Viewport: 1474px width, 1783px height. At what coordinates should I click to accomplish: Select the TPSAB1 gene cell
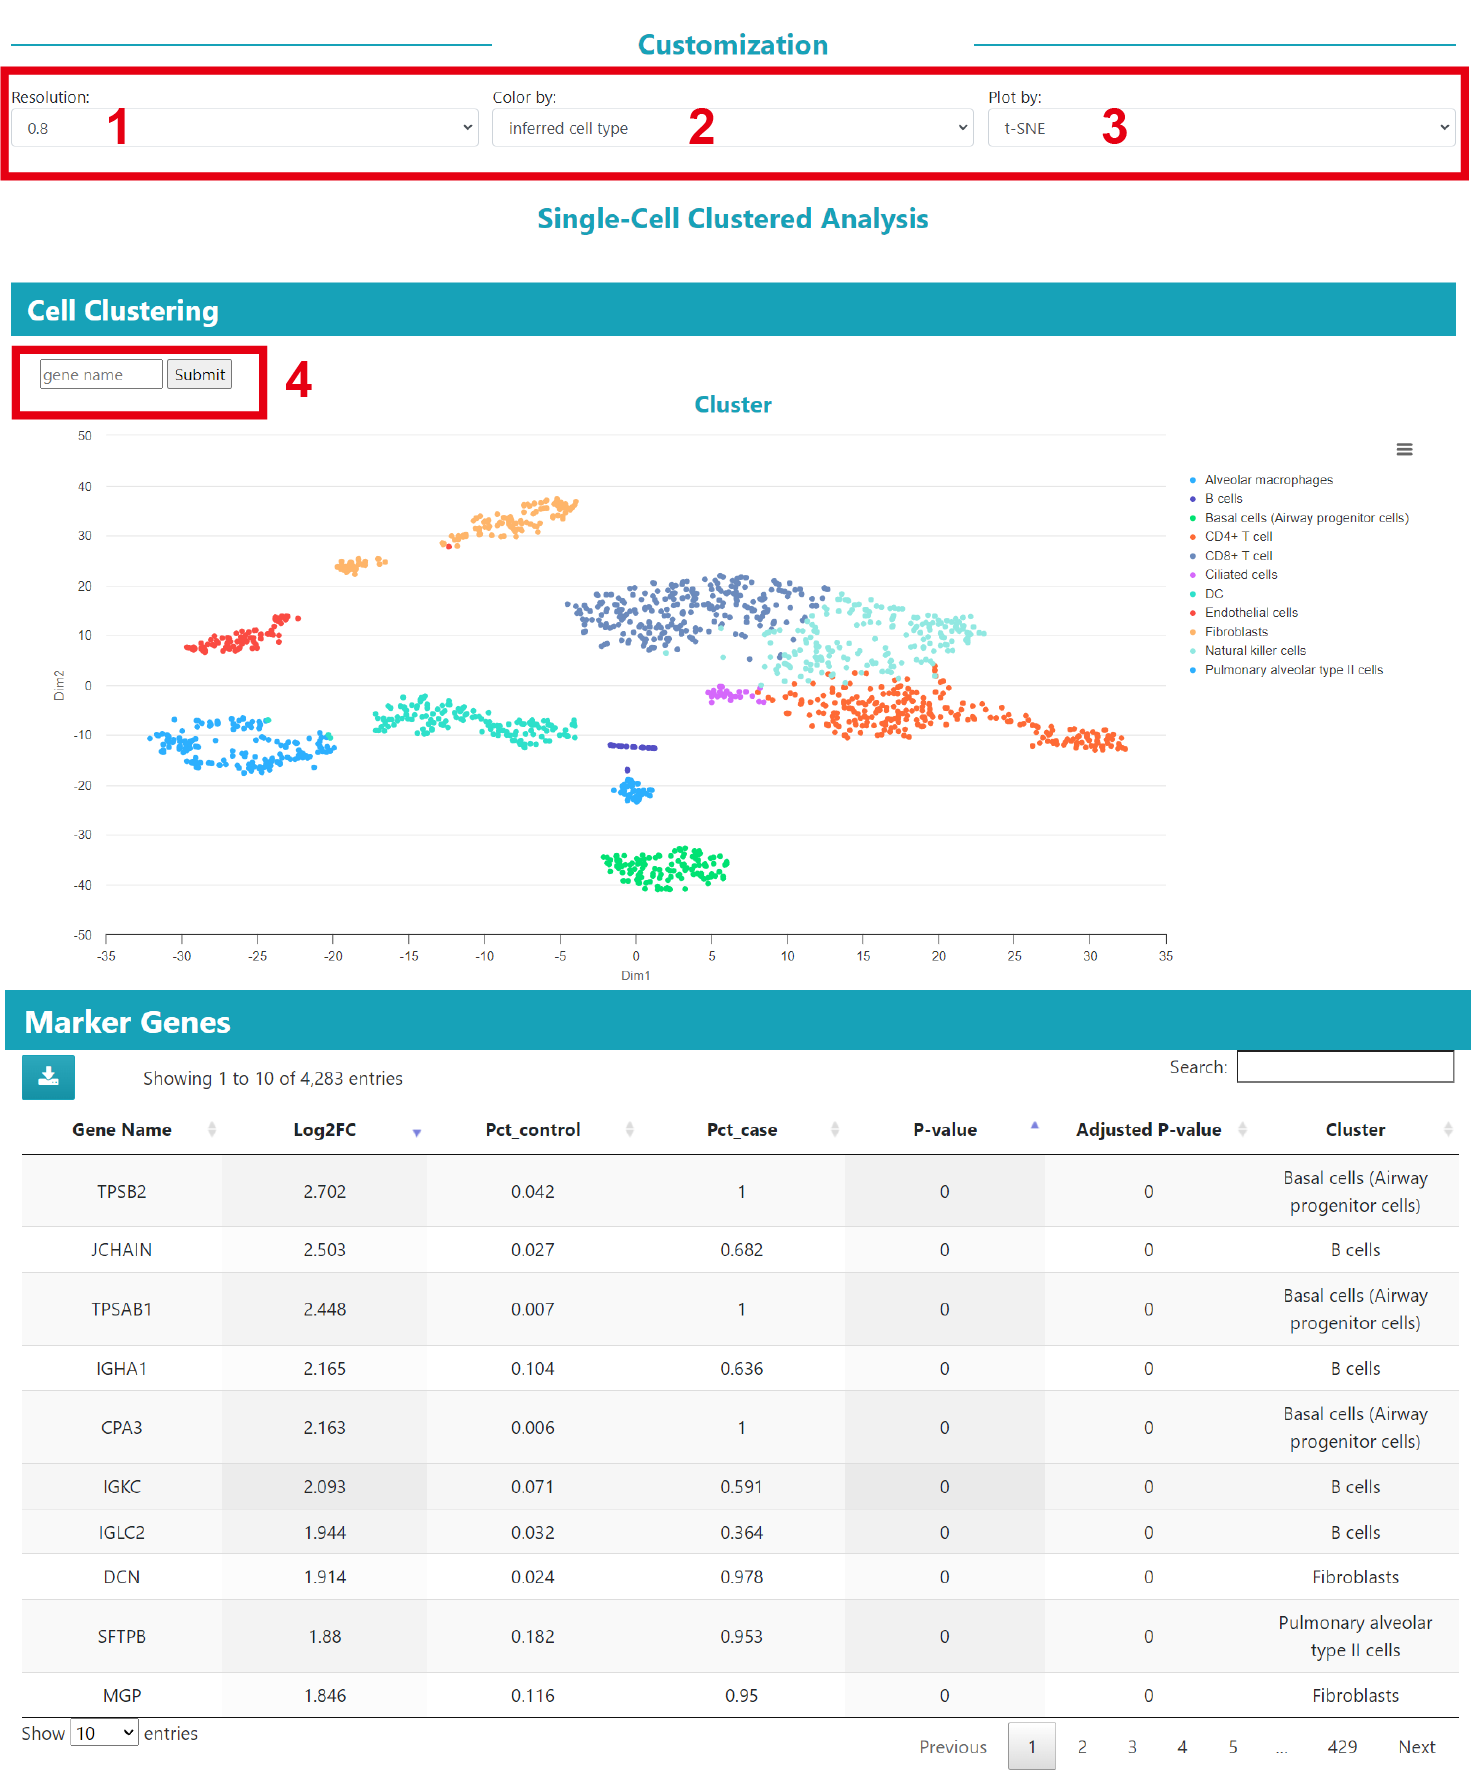(122, 1309)
